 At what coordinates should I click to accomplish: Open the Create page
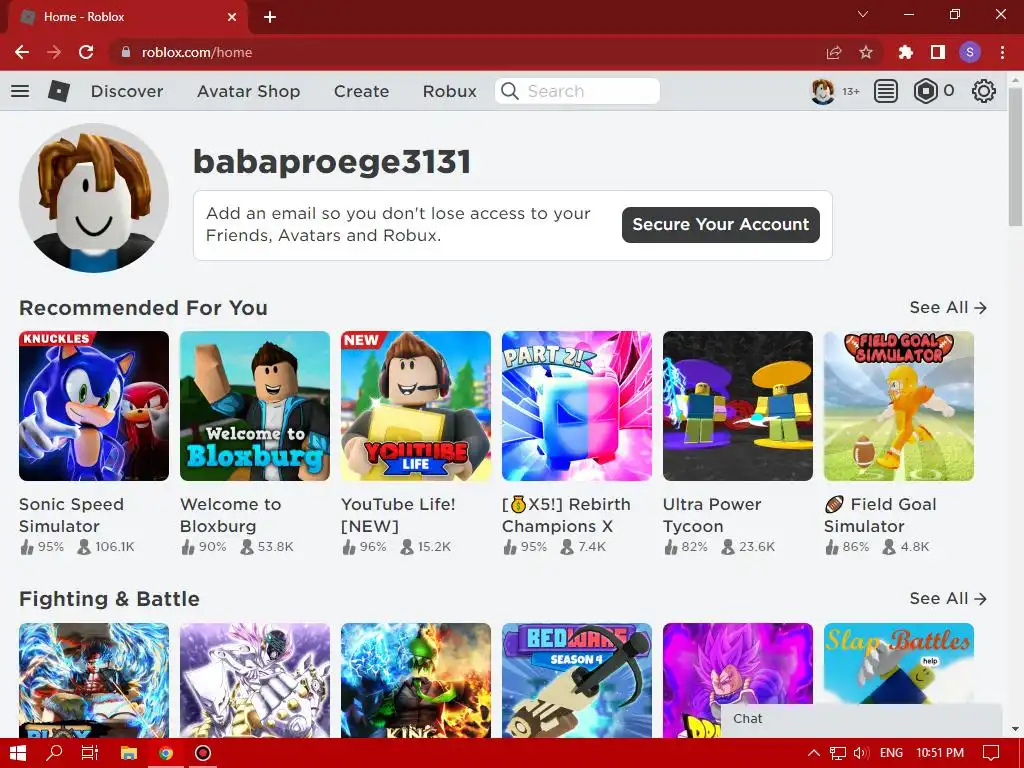pyautogui.click(x=361, y=91)
